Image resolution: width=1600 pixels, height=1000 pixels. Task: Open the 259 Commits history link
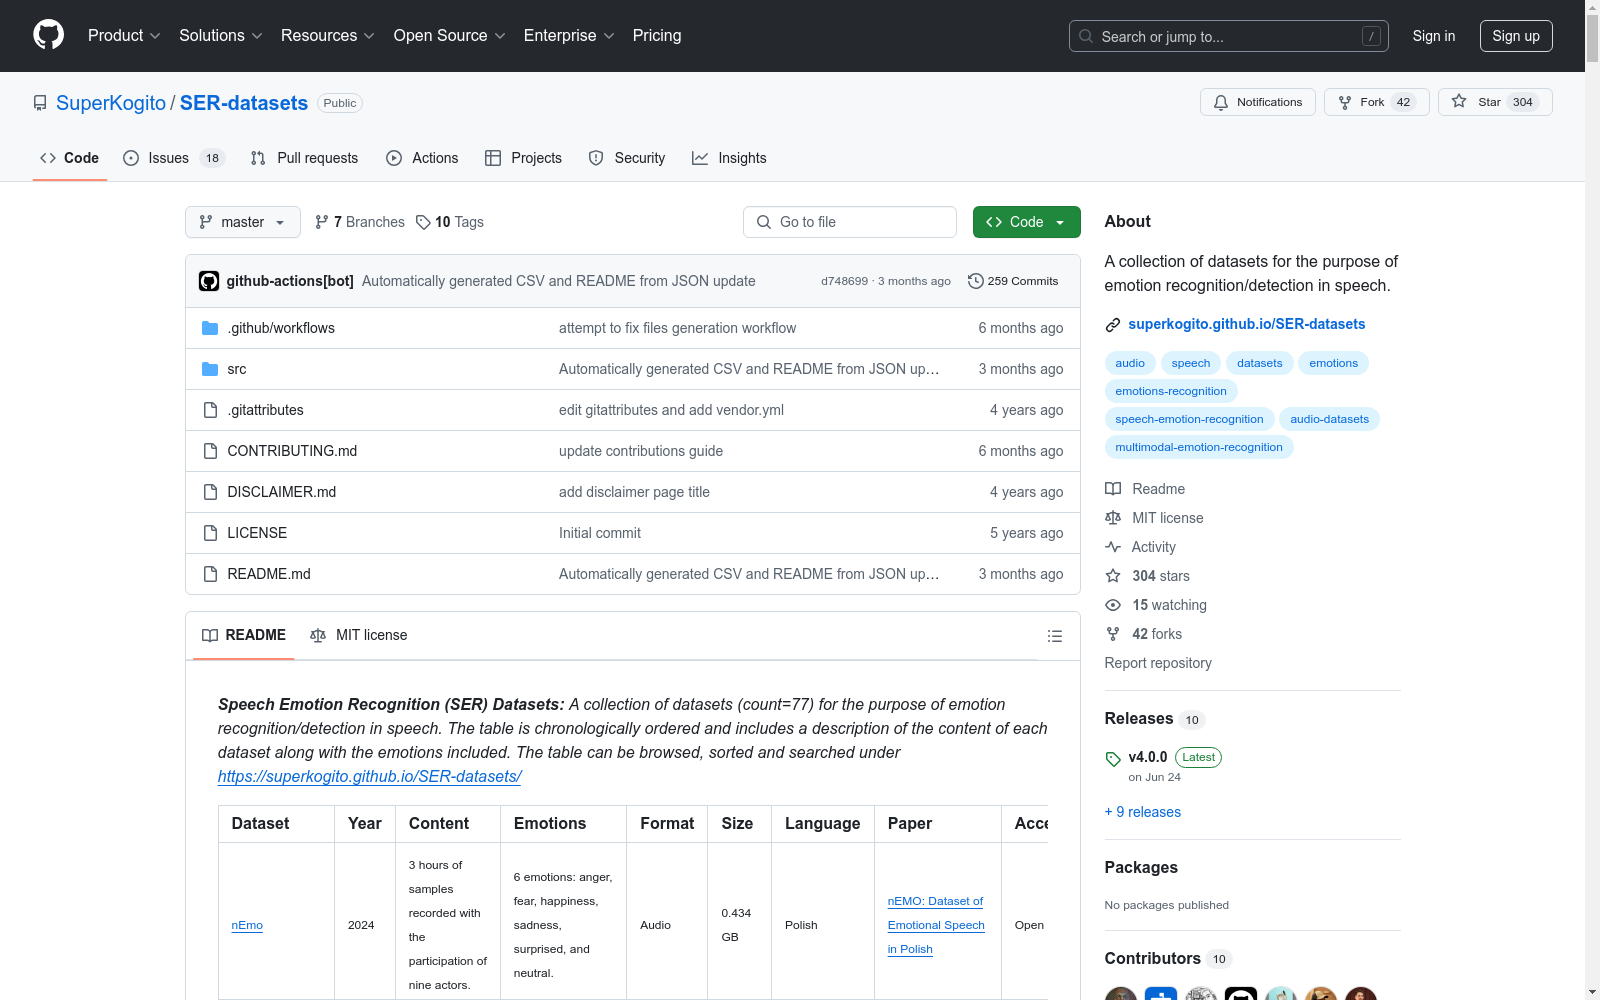pos(1013,281)
